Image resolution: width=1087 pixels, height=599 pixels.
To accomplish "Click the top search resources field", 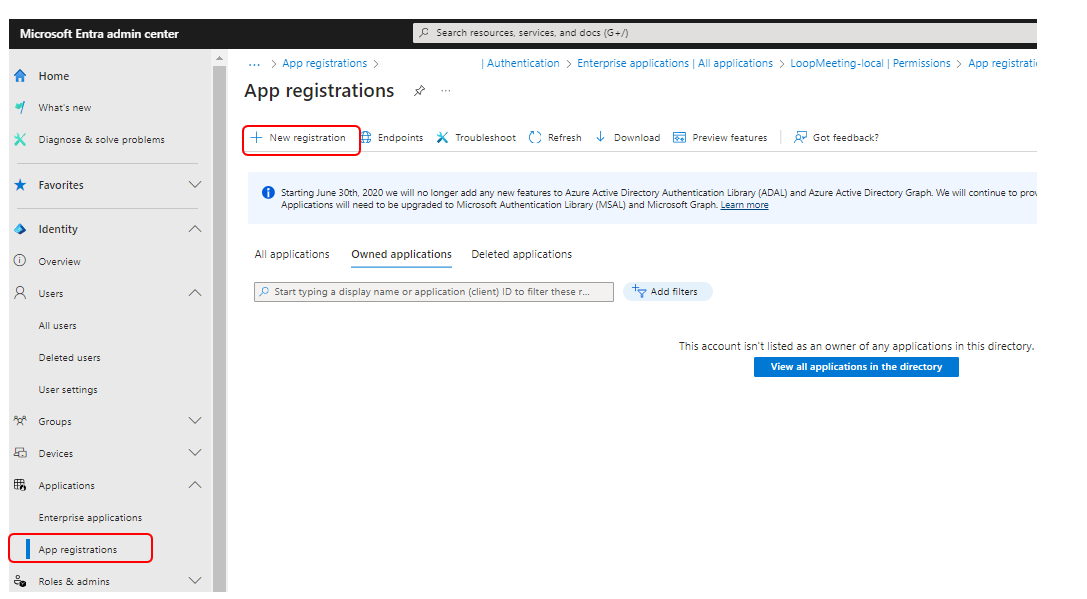I will pos(724,33).
